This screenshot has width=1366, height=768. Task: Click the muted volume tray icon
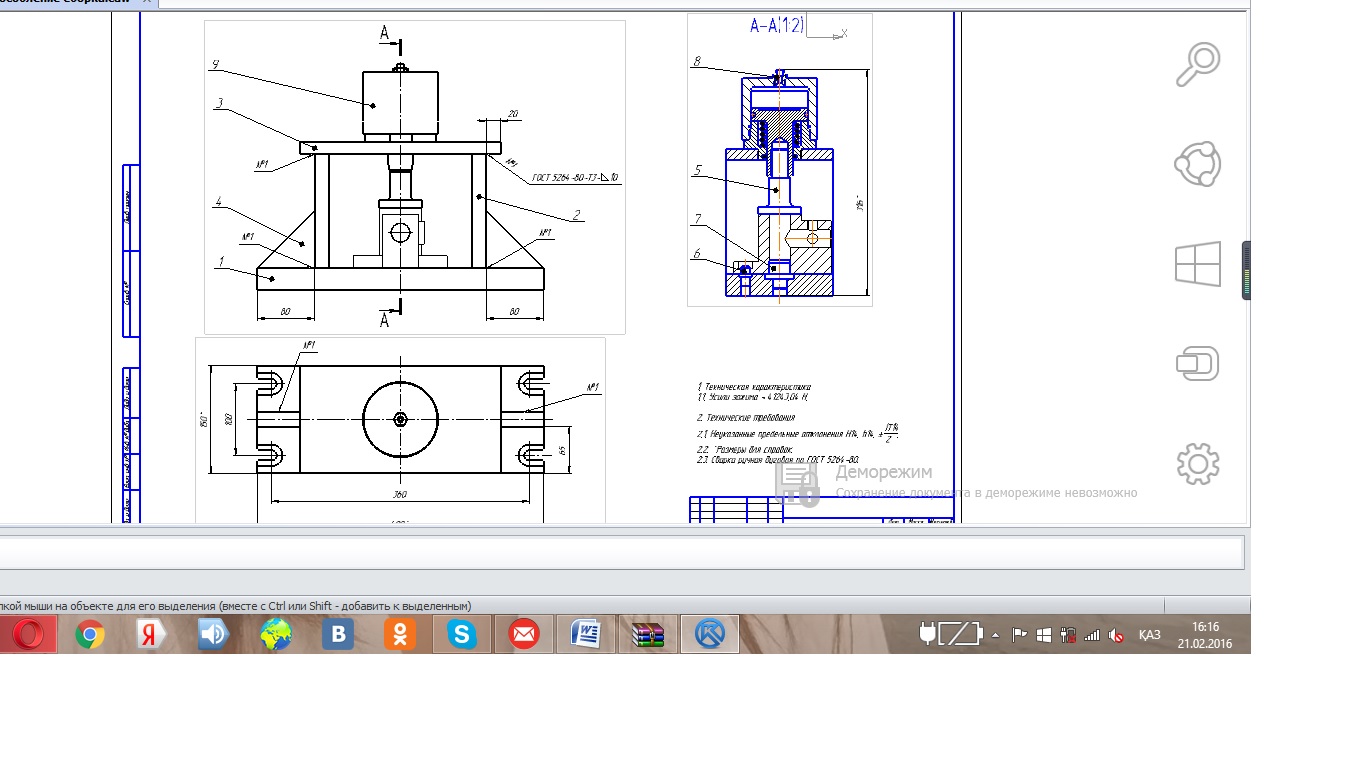(x=1116, y=635)
